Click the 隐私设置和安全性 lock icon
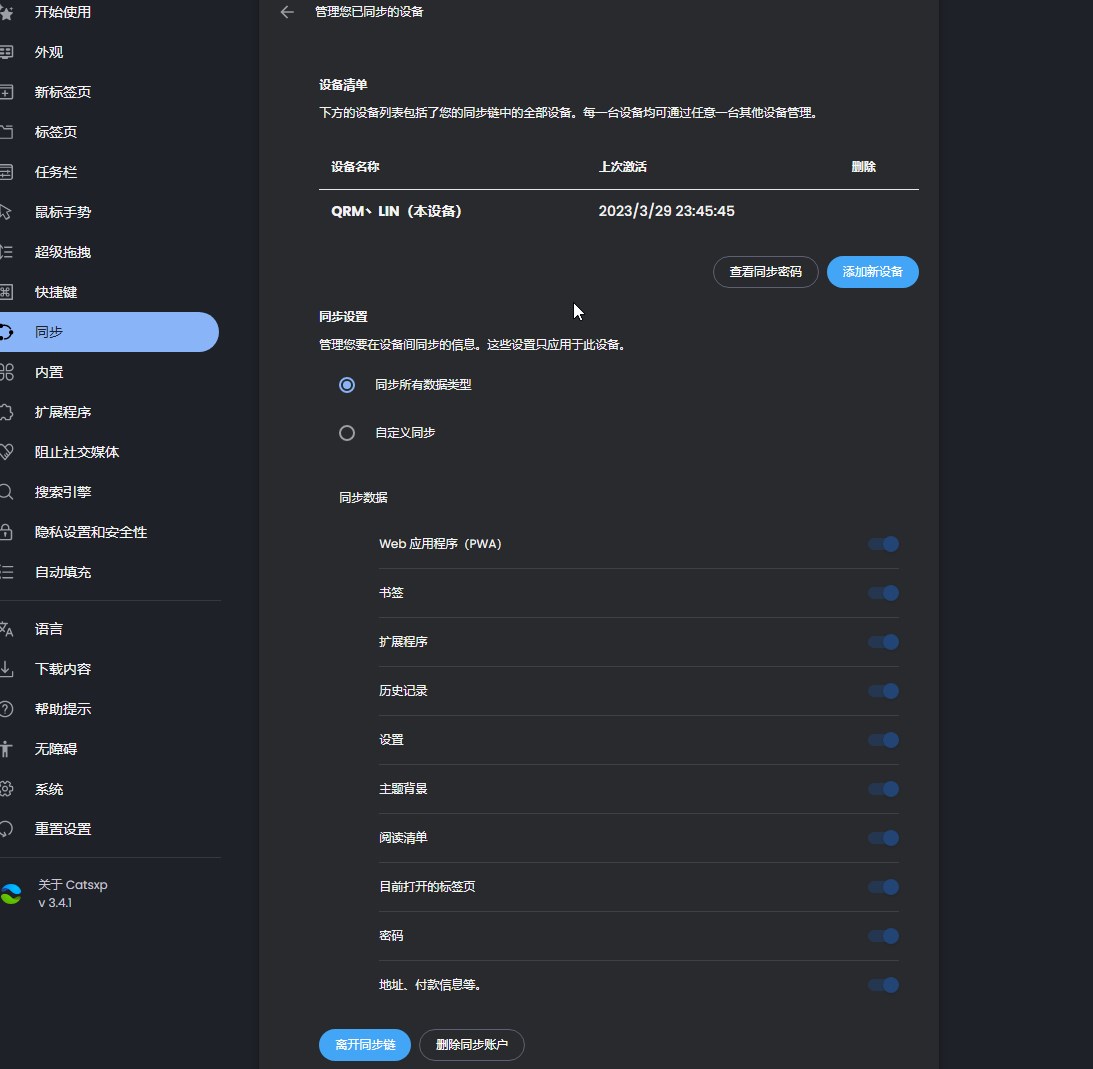This screenshot has height=1069, width=1093. [x=6, y=532]
